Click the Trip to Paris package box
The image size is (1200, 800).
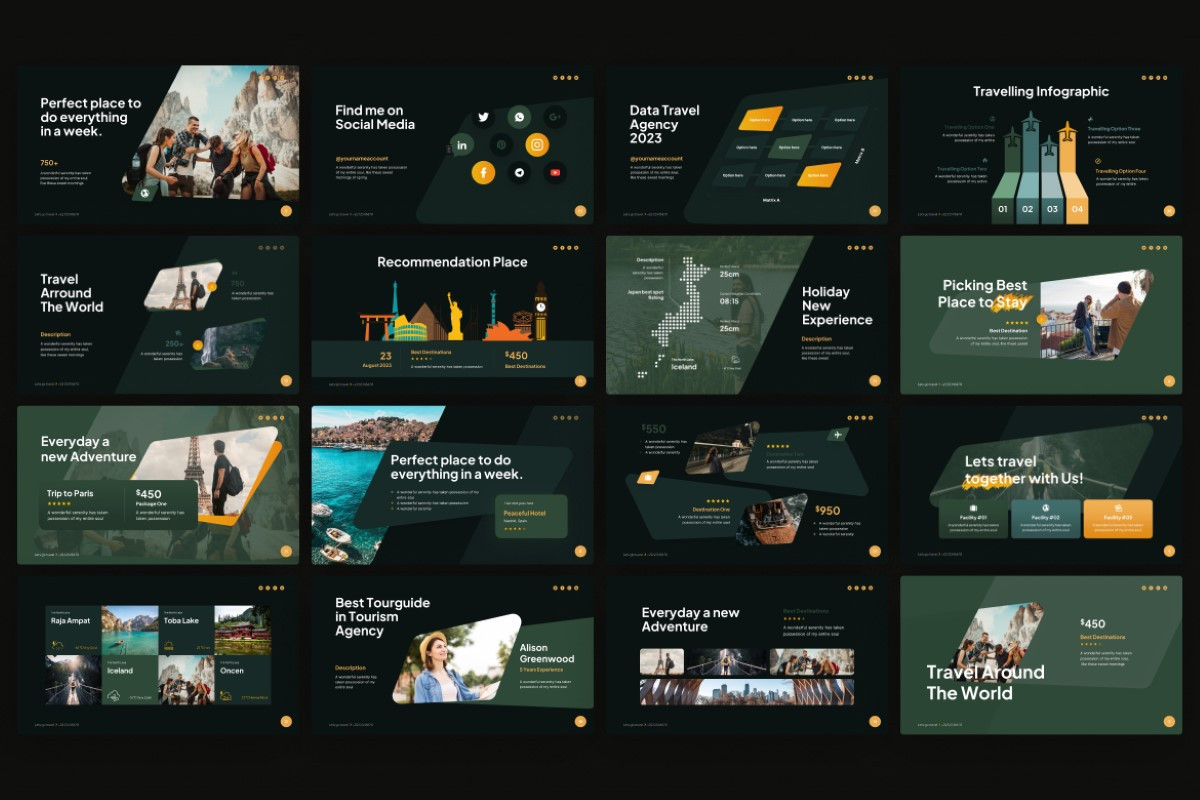tap(86, 506)
